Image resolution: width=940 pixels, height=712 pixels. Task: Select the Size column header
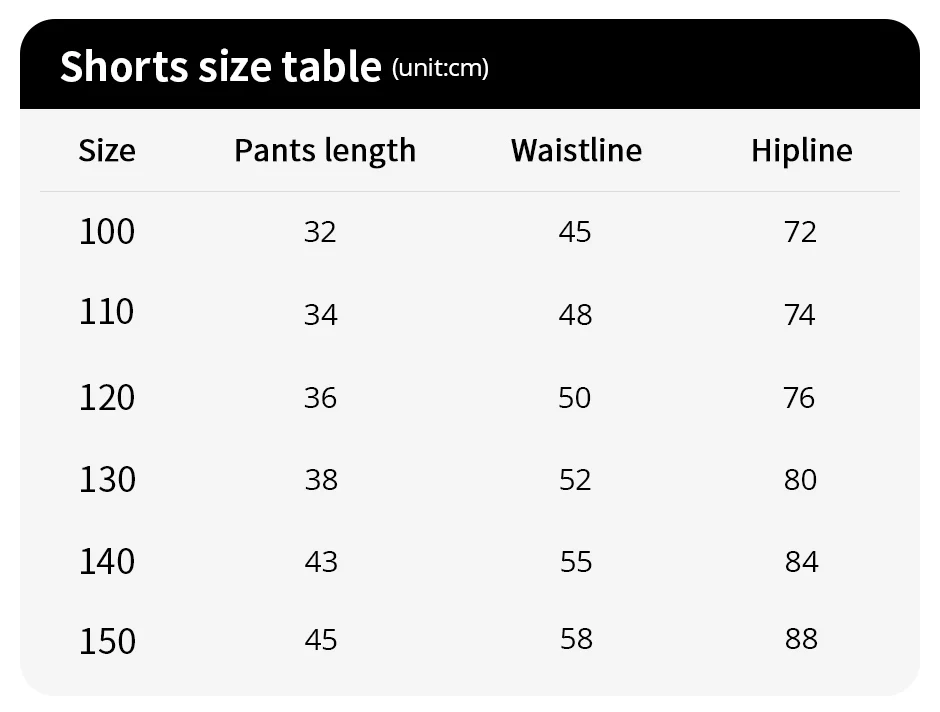tap(107, 150)
